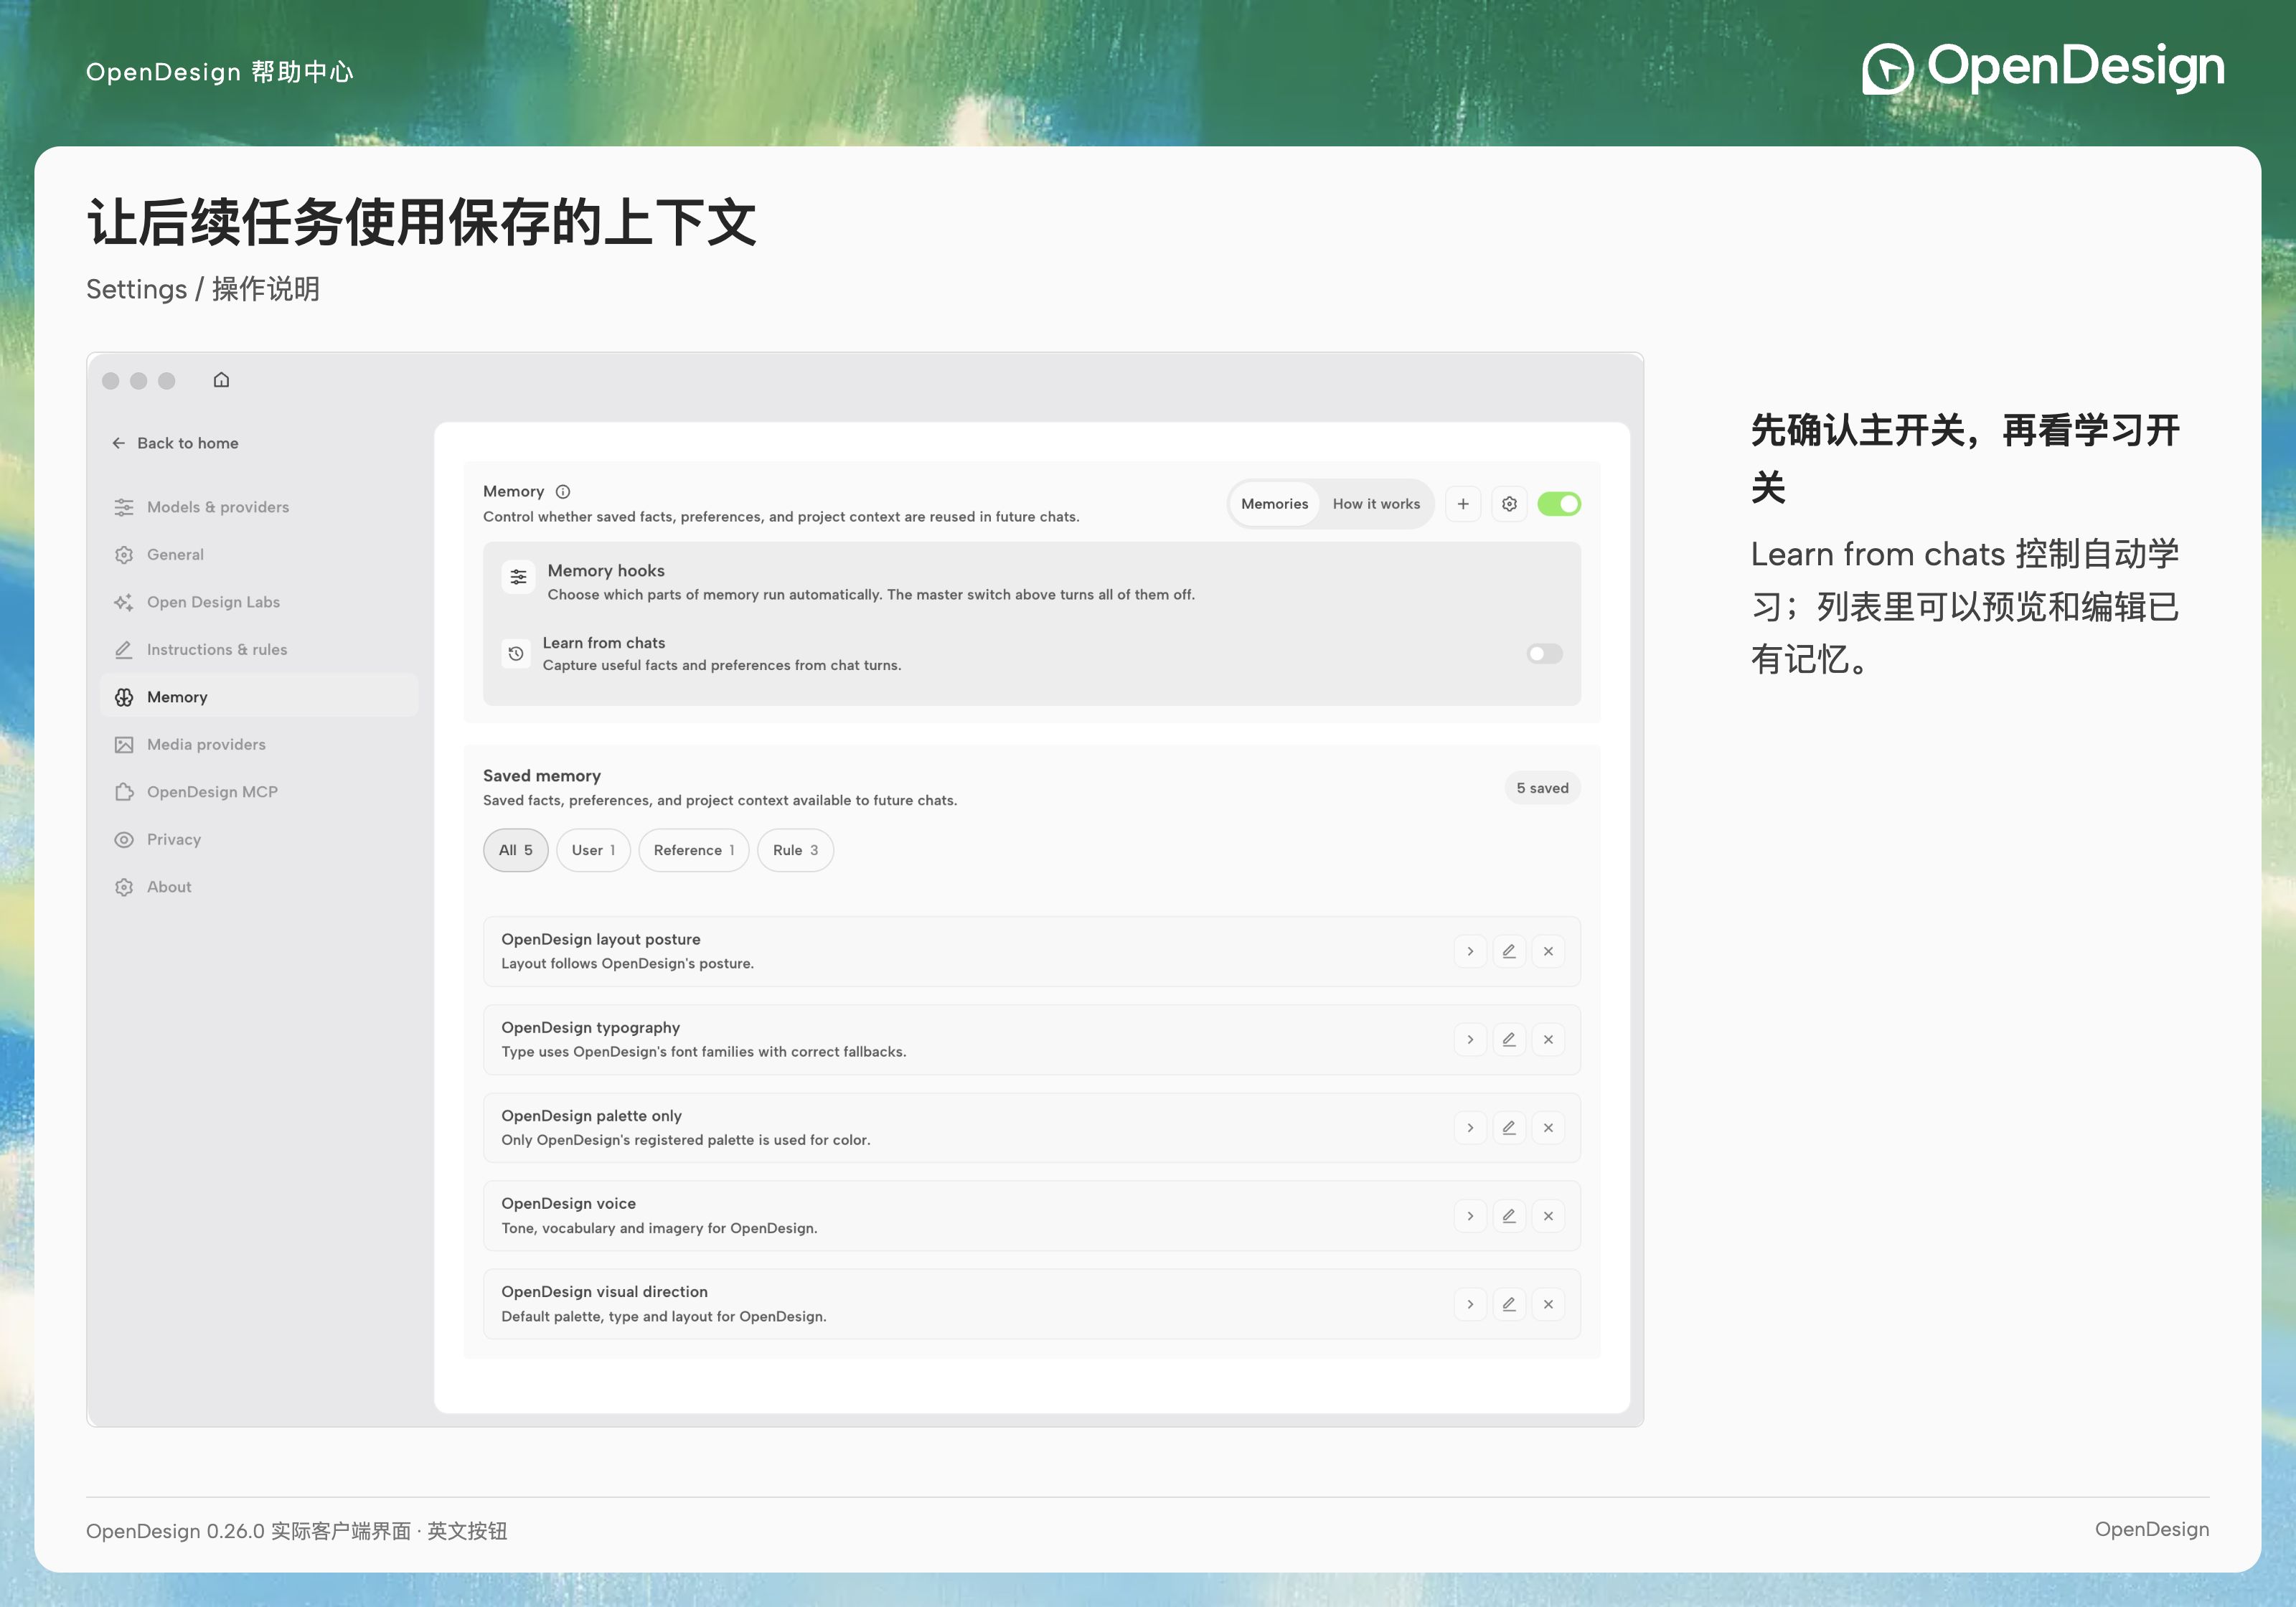Expand the OpenDesign visual direction entry
Viewport: 2296px width, 1607px height.
(x=1470, y=1304)
